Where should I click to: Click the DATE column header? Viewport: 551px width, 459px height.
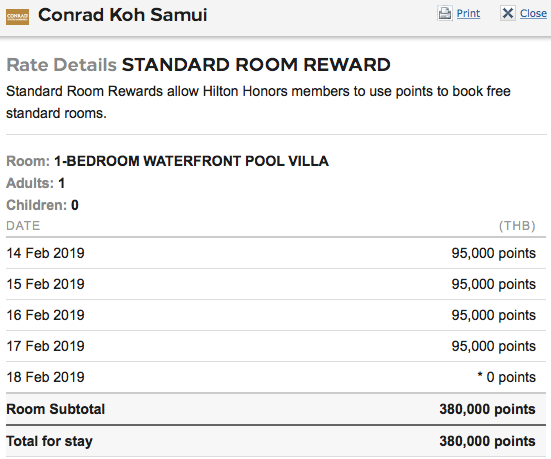pos(23,226)
